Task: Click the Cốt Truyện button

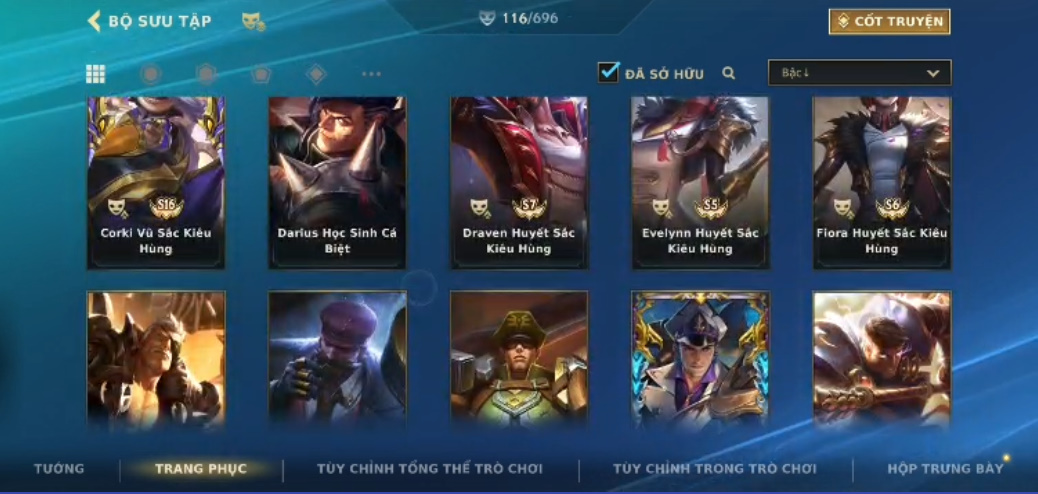Action: (x=889, y=21)
